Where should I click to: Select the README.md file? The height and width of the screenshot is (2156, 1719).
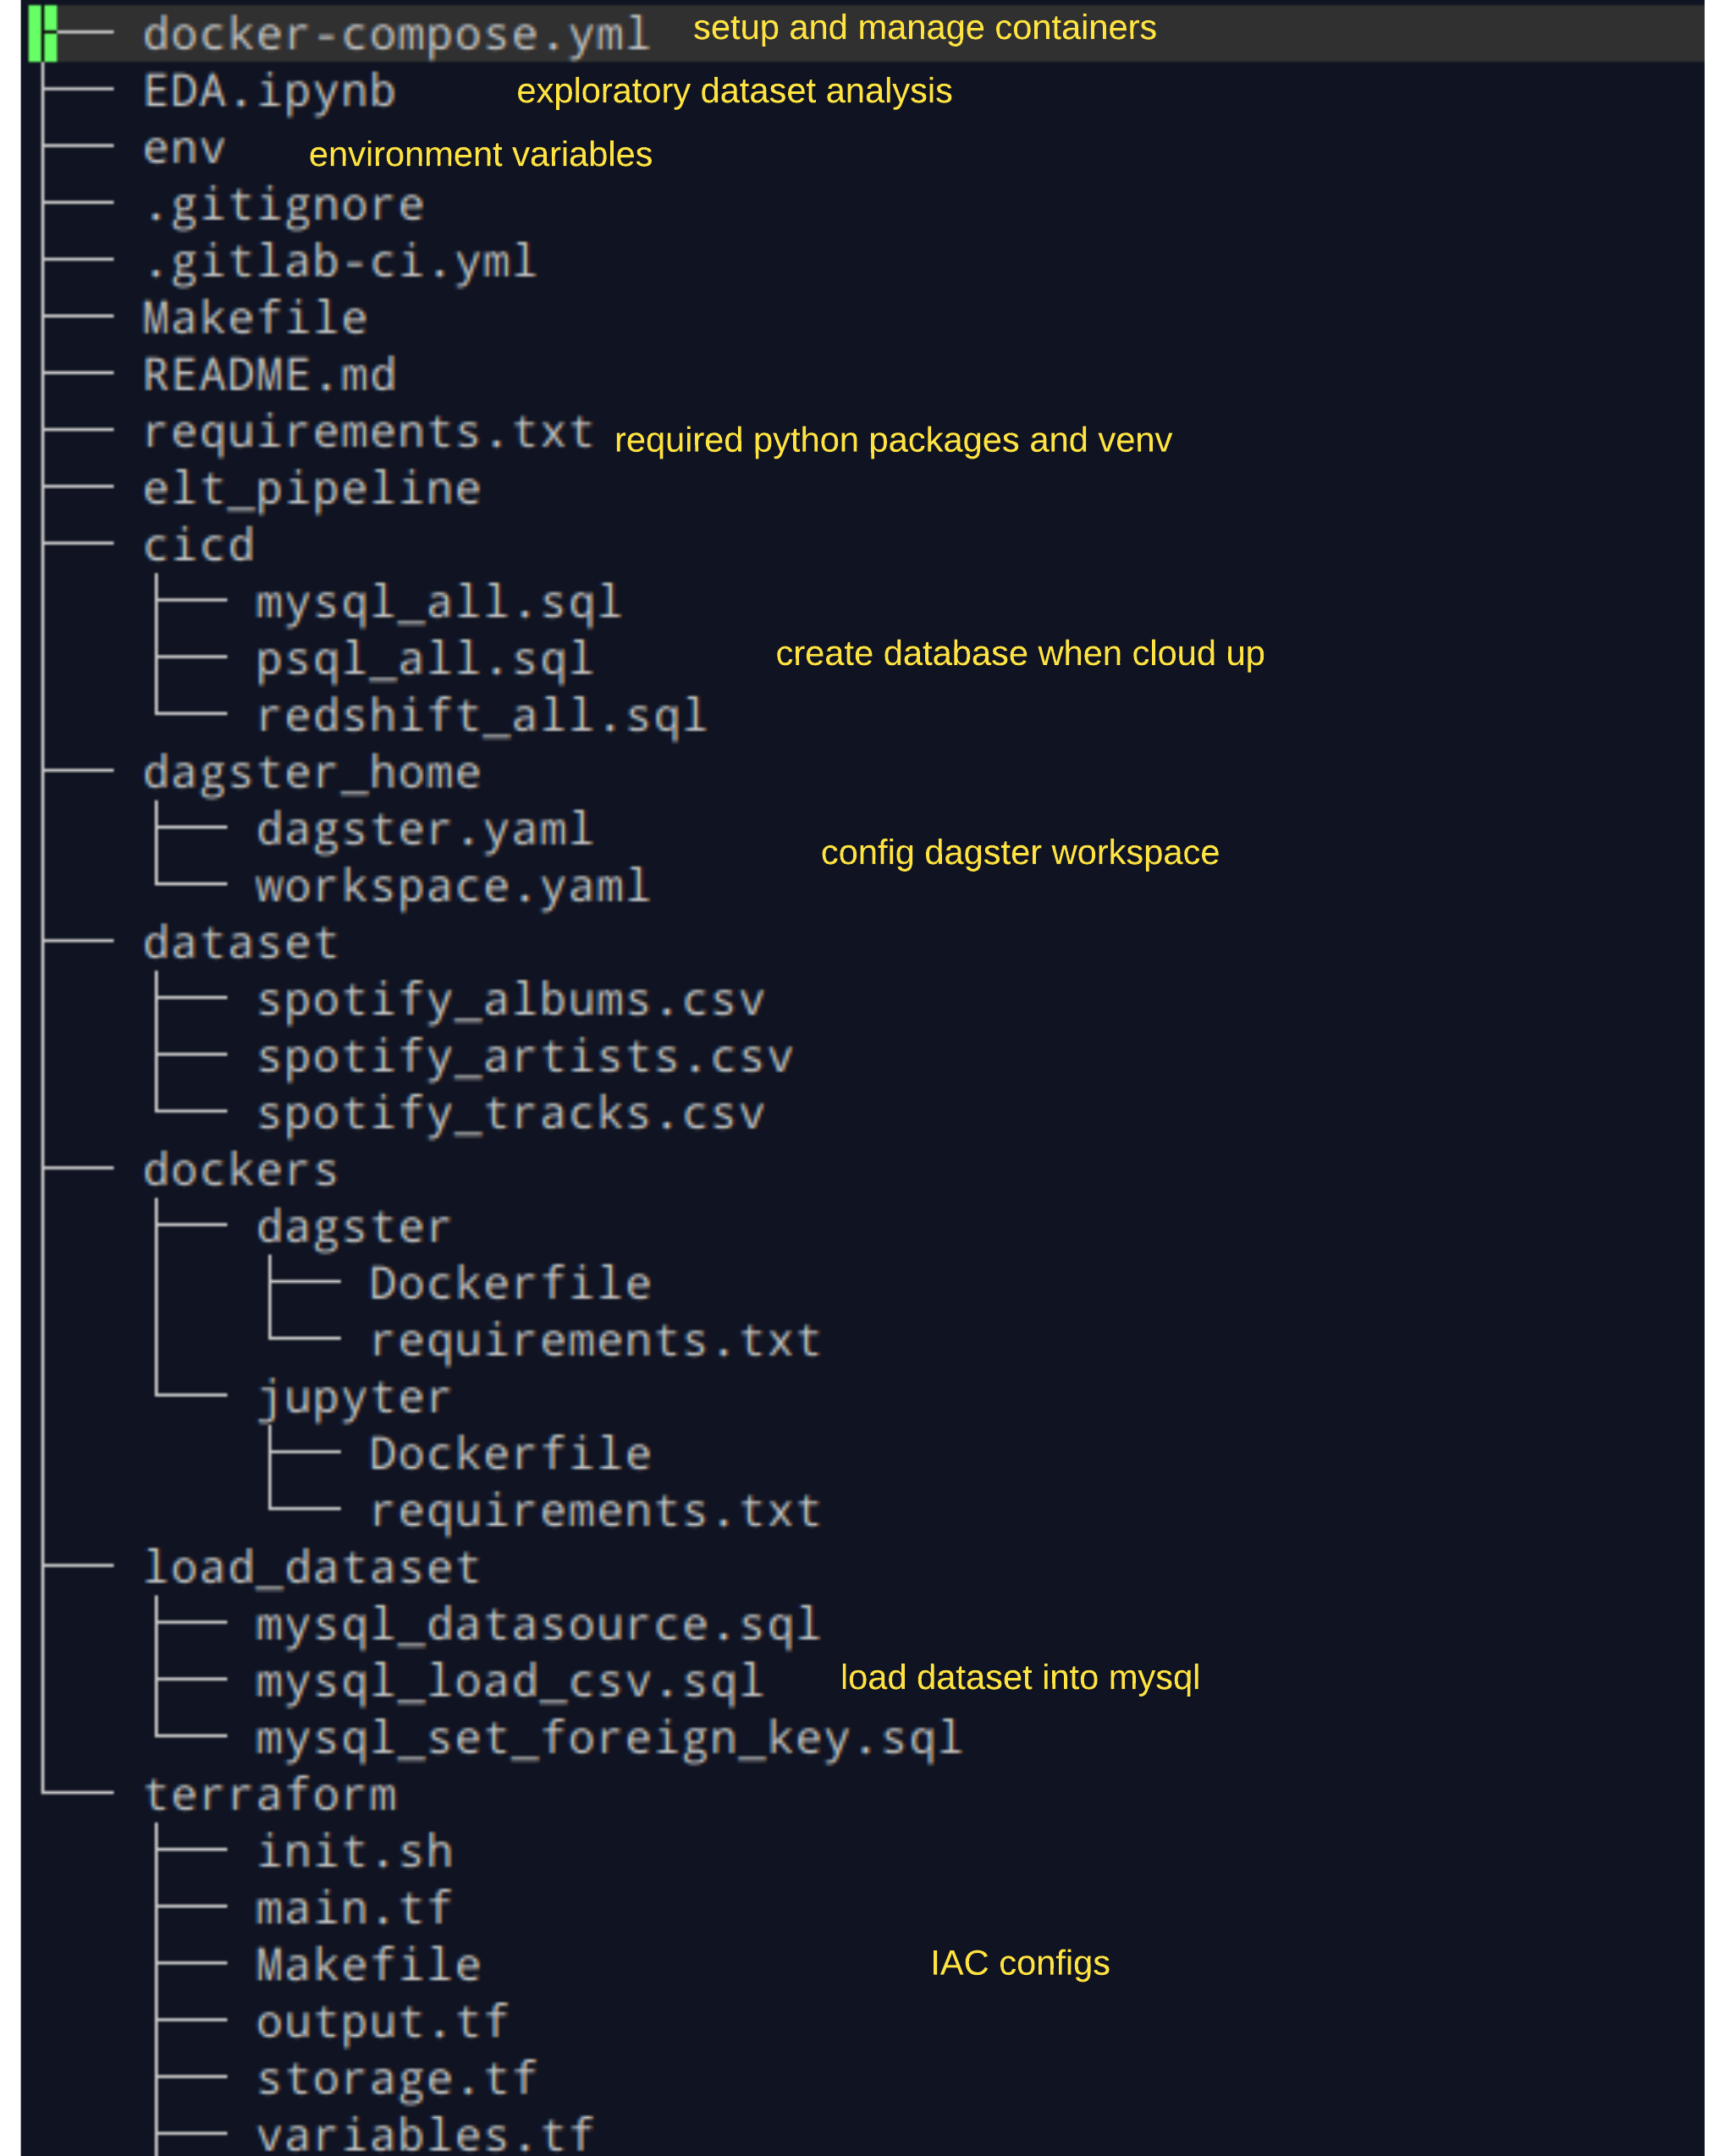click(269, 375)
